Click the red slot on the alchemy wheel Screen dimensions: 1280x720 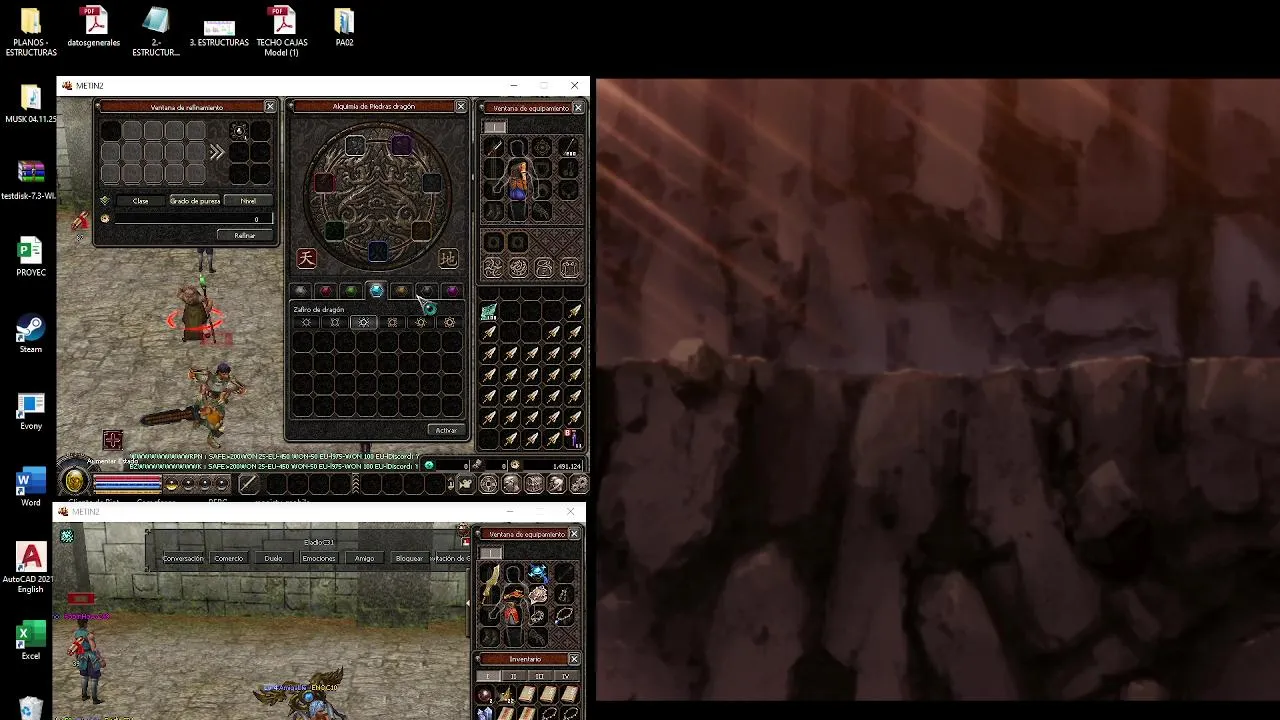click(x=324, y=183)
